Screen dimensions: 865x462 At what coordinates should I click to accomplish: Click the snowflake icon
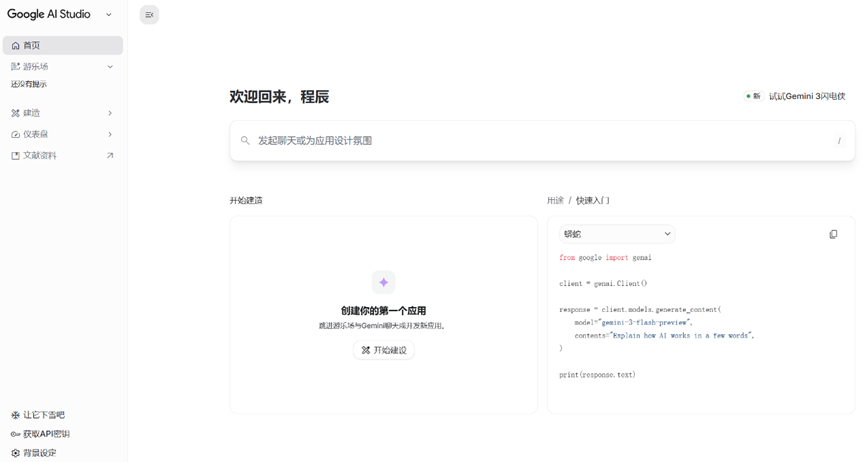click(x=15, y=415)
